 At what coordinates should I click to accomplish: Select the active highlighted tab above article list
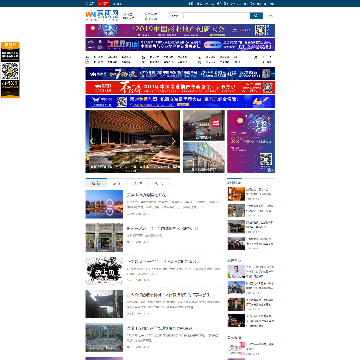click(96, 183)
